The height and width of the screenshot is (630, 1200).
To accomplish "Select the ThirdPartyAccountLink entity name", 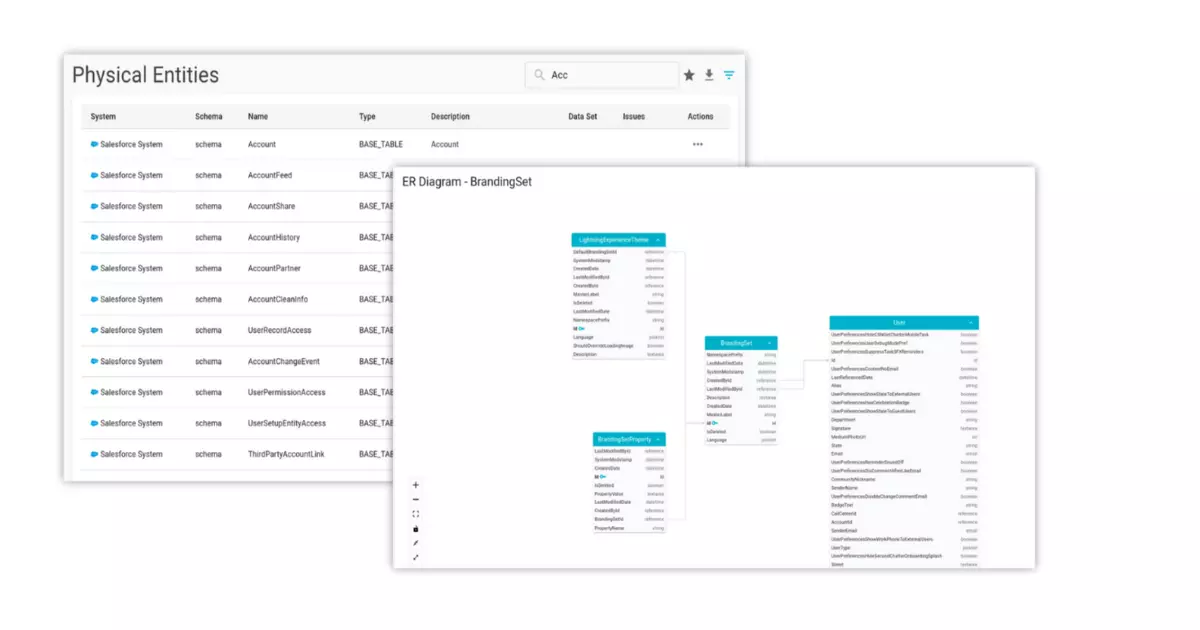I will 286,454.
